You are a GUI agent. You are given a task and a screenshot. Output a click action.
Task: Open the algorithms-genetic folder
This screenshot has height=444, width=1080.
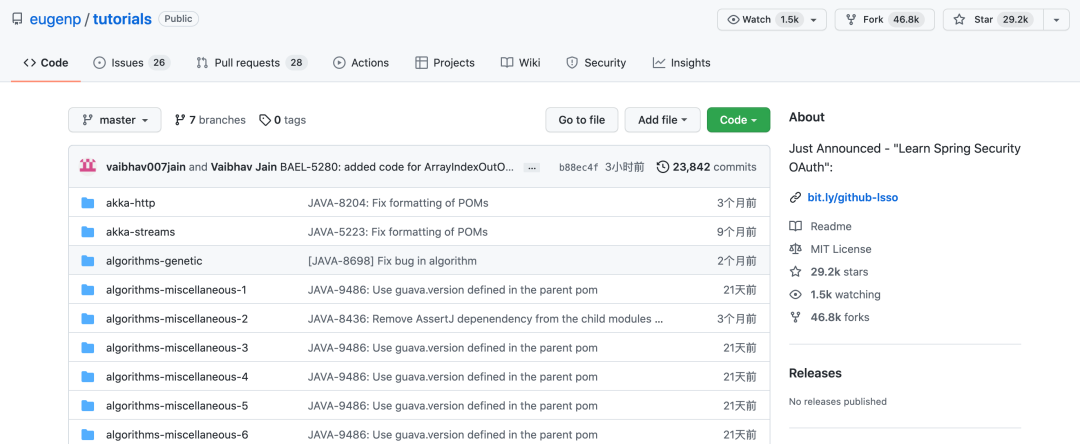click(154, 261)
